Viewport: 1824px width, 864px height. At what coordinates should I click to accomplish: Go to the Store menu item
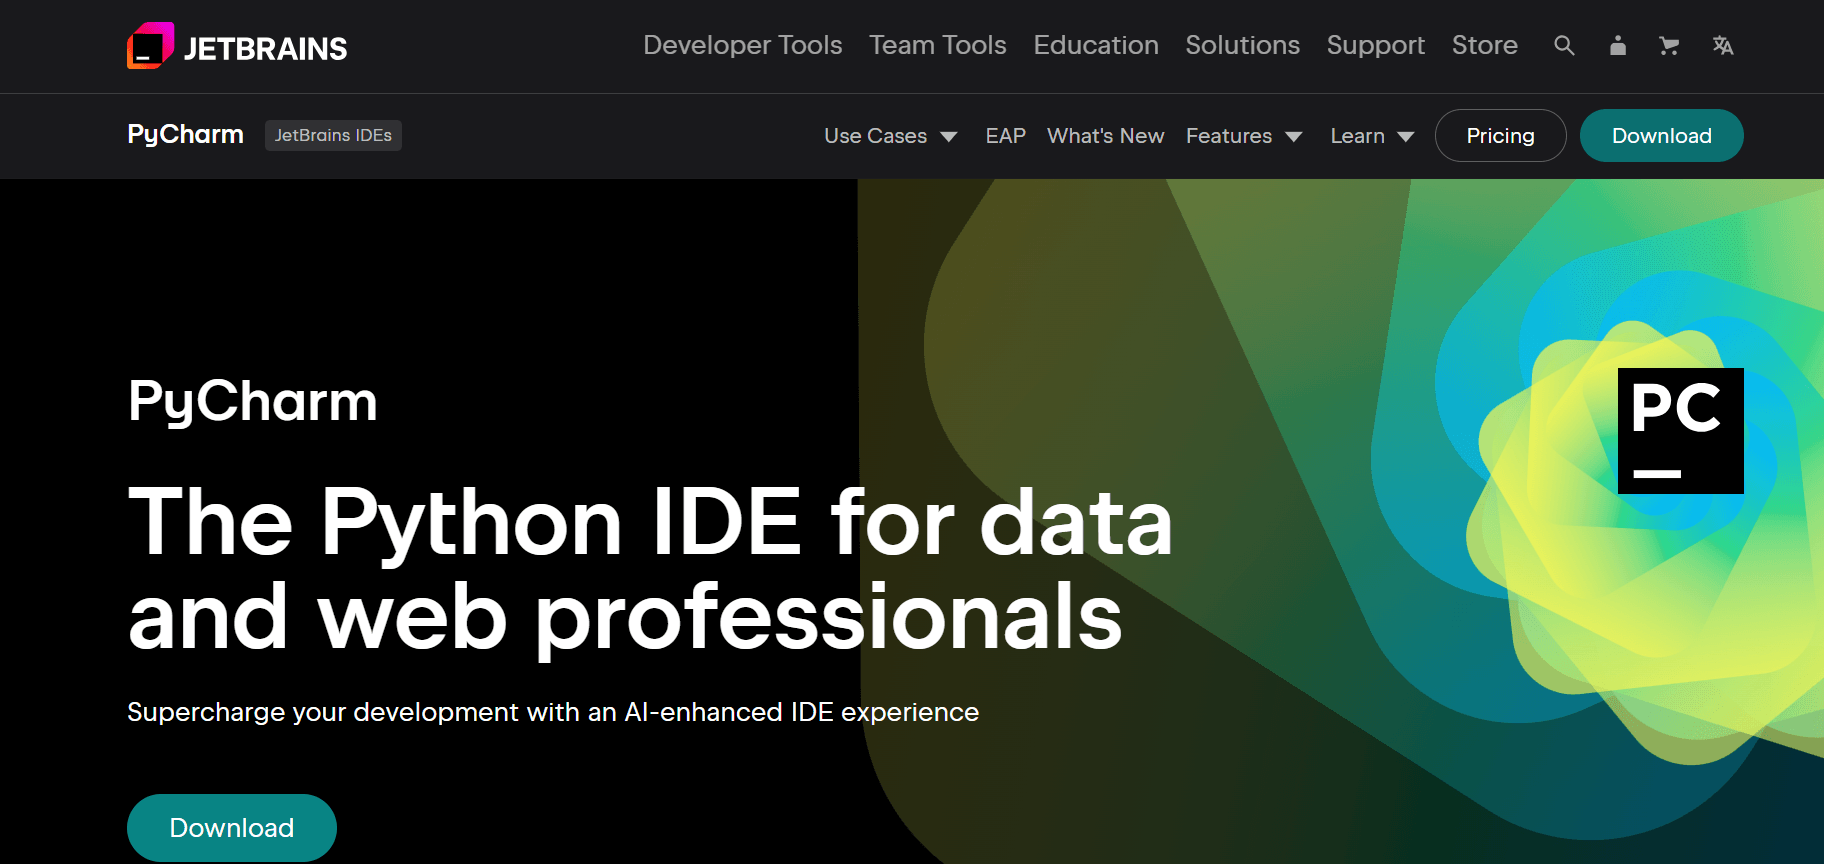1485,45
